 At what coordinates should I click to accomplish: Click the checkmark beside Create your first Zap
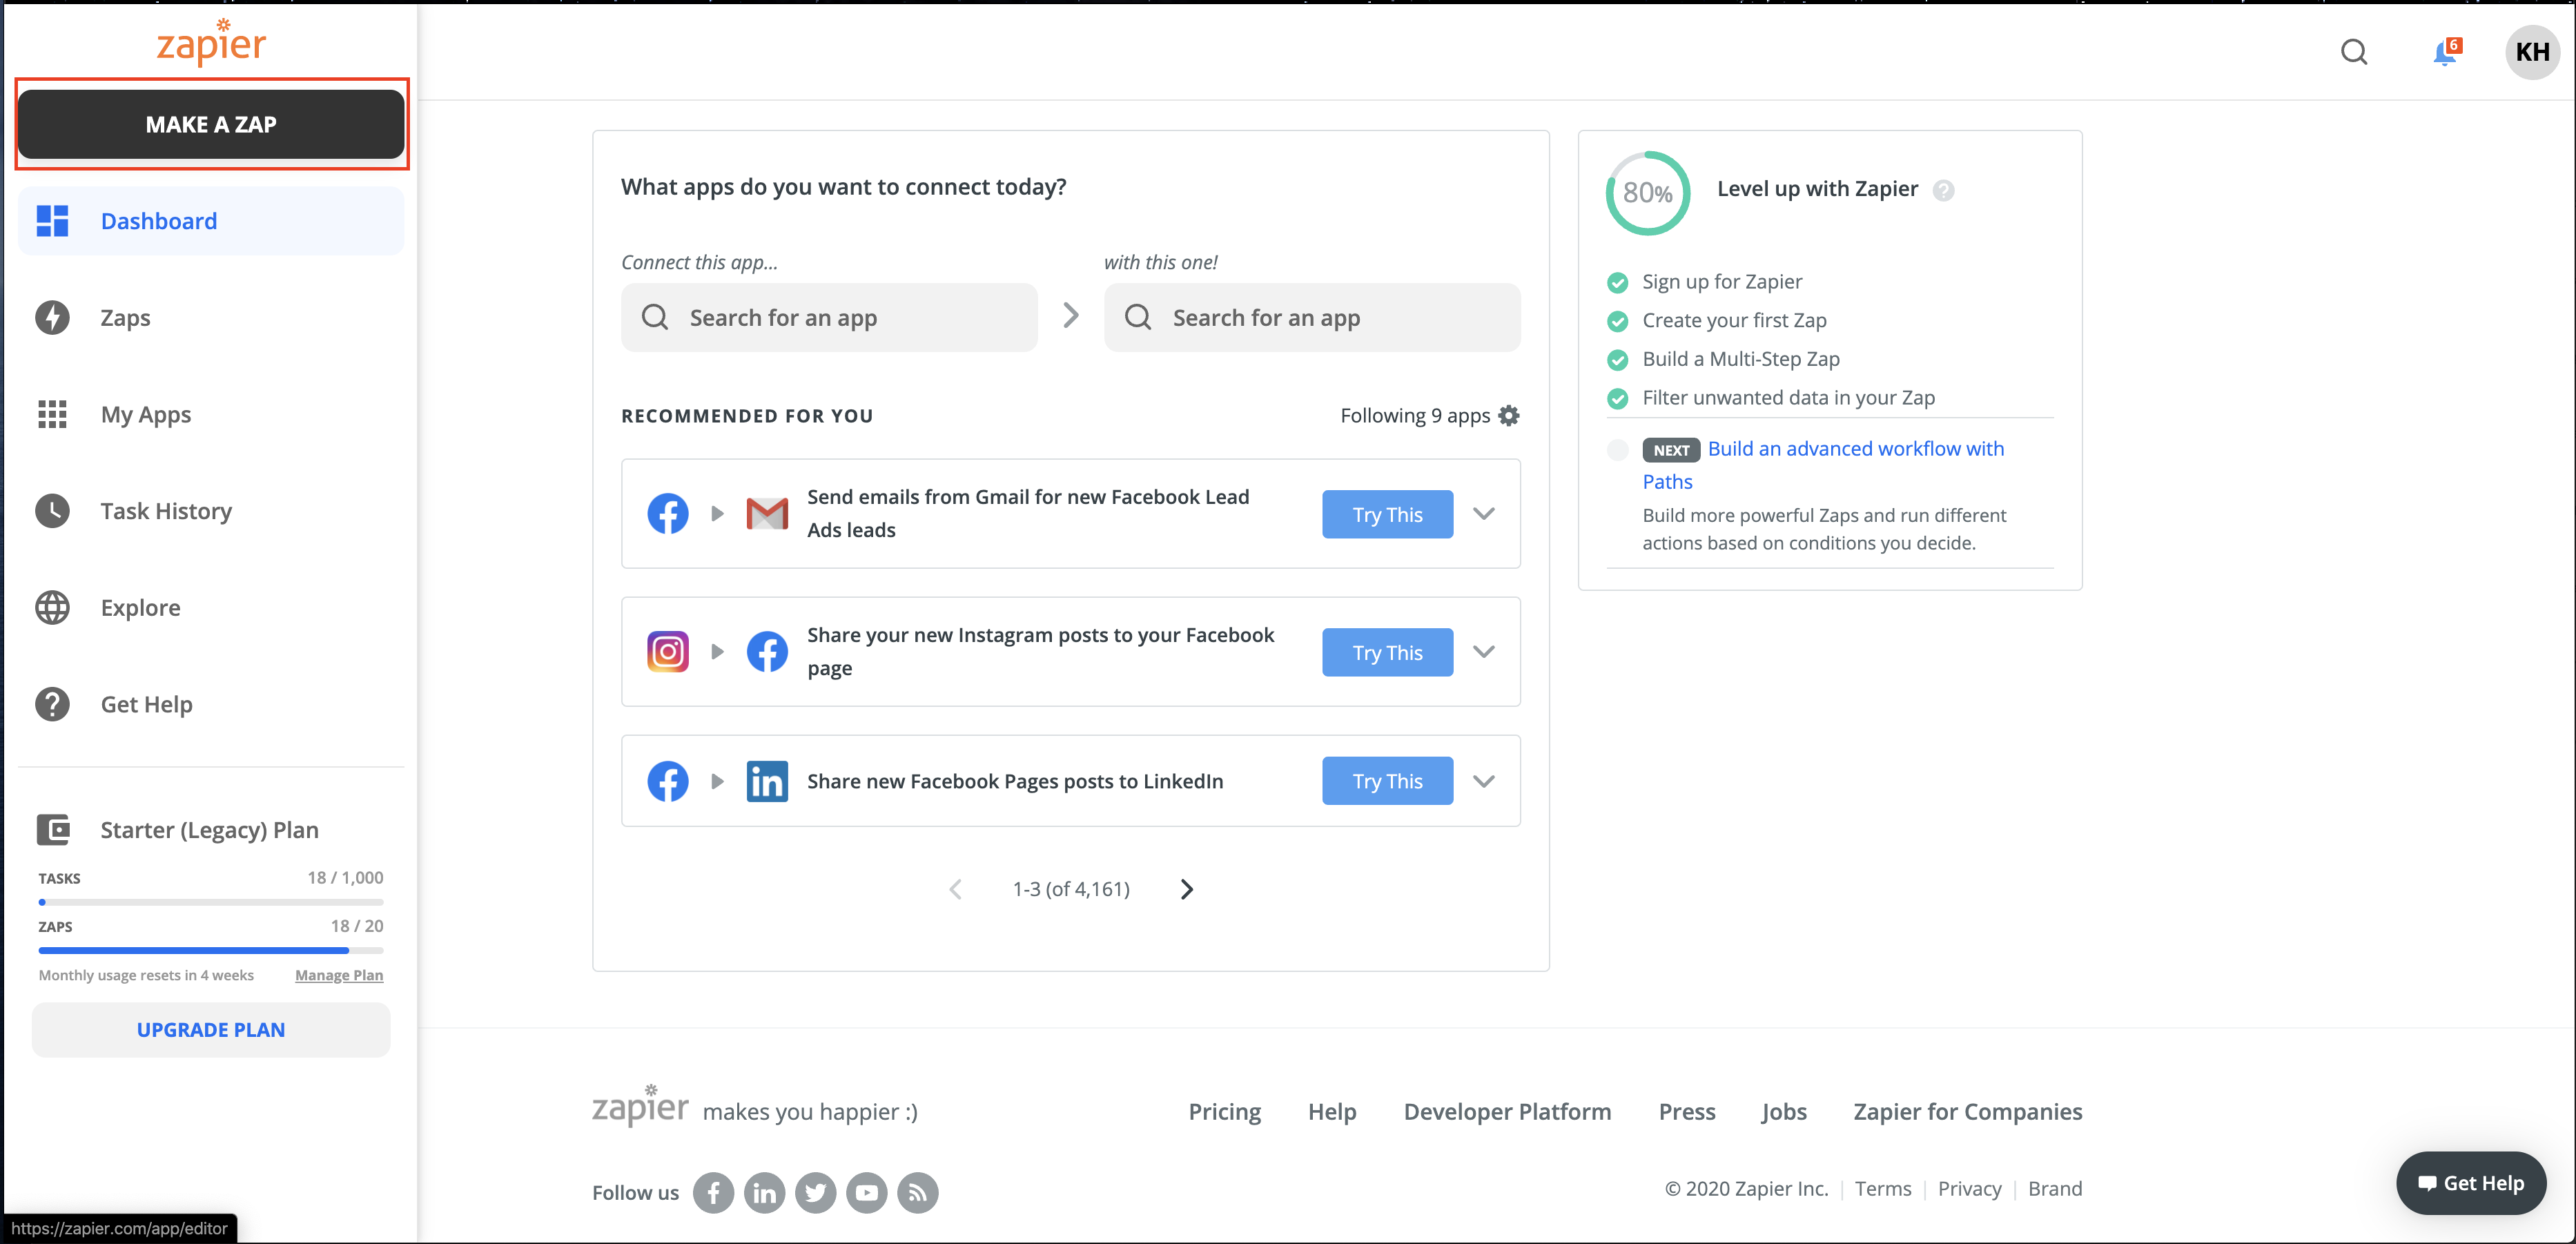pyautogui.click(x=1617, y=321)
